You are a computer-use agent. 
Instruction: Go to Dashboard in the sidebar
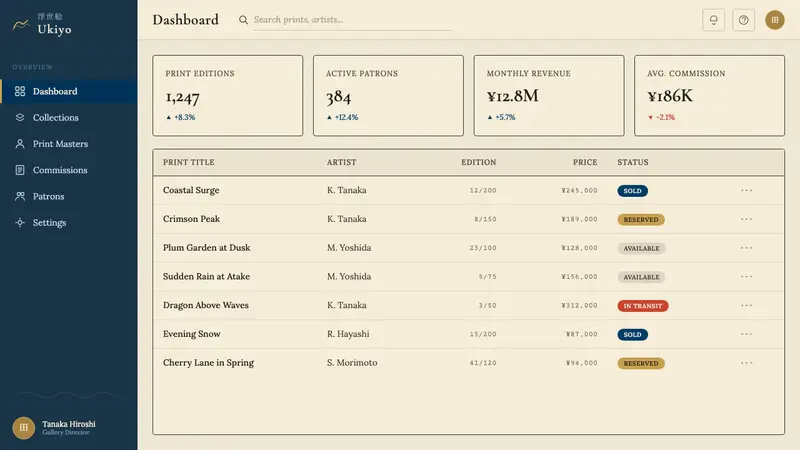[x=68, y=91]
